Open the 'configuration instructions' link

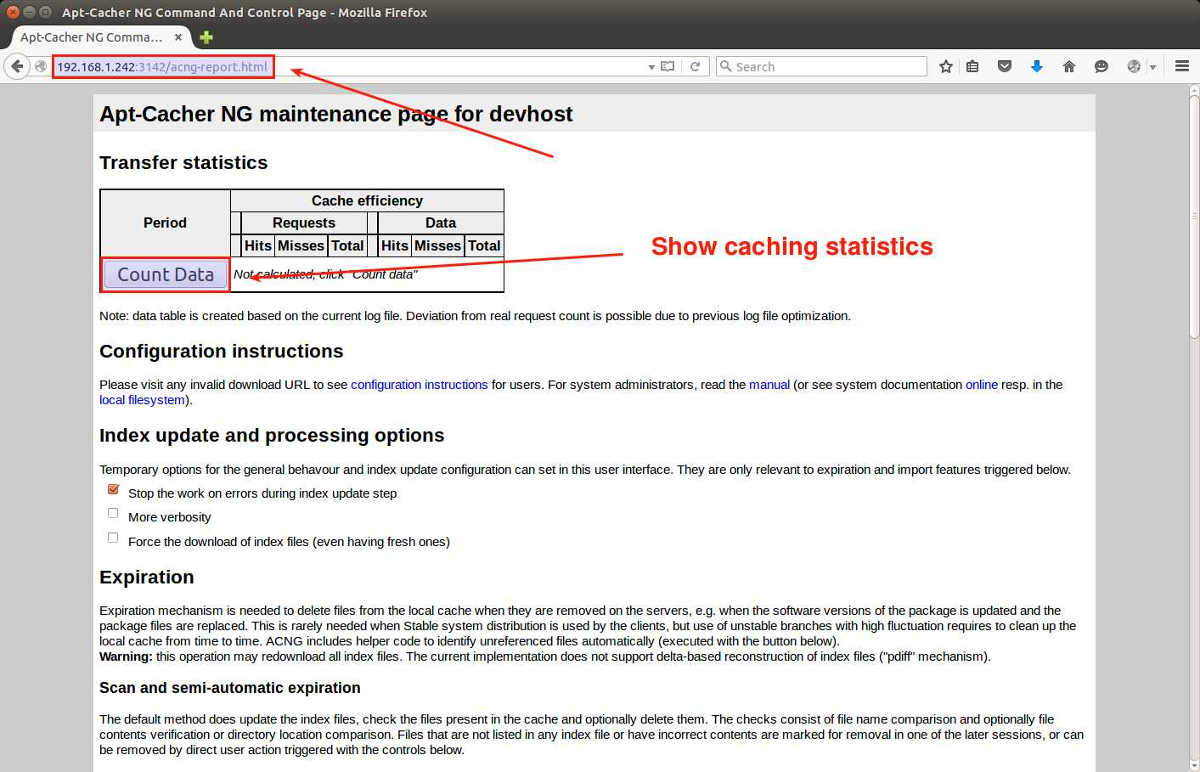419,385
